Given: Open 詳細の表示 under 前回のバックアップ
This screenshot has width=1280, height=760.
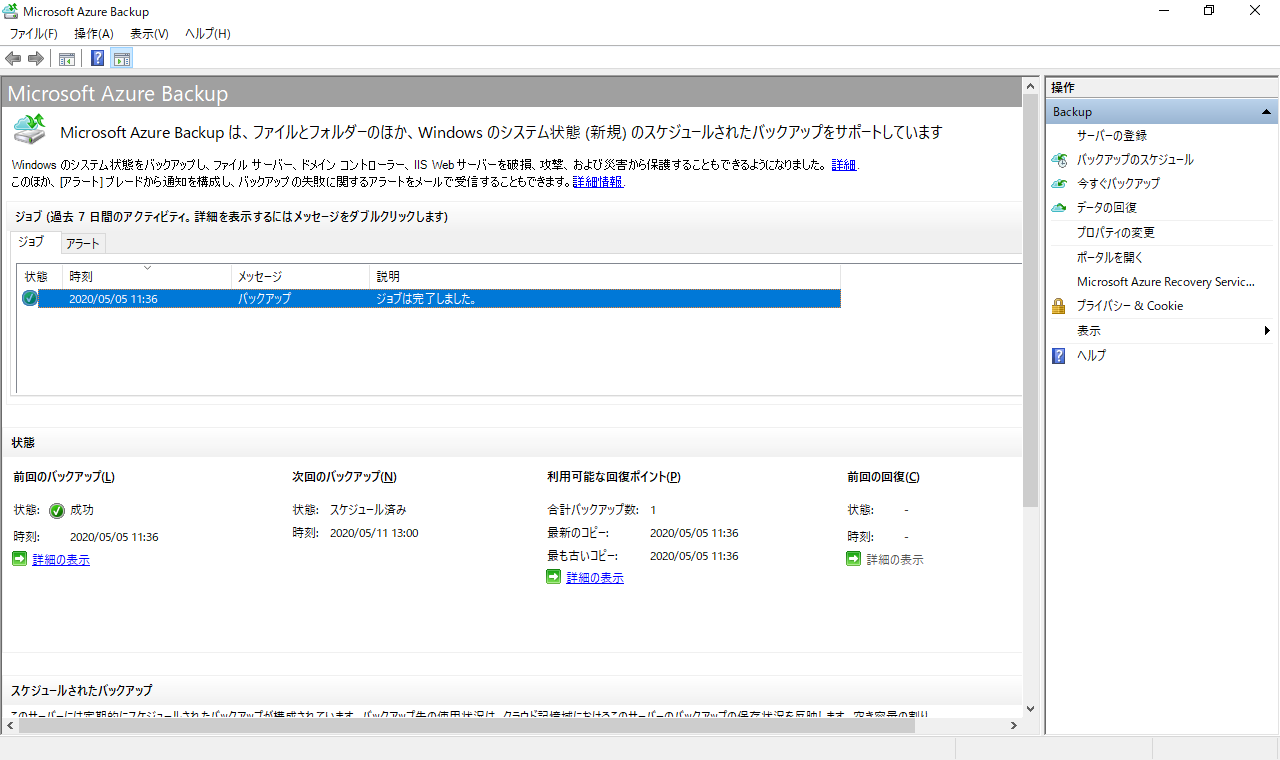Looking at the screenshot, I should point(61,560).
